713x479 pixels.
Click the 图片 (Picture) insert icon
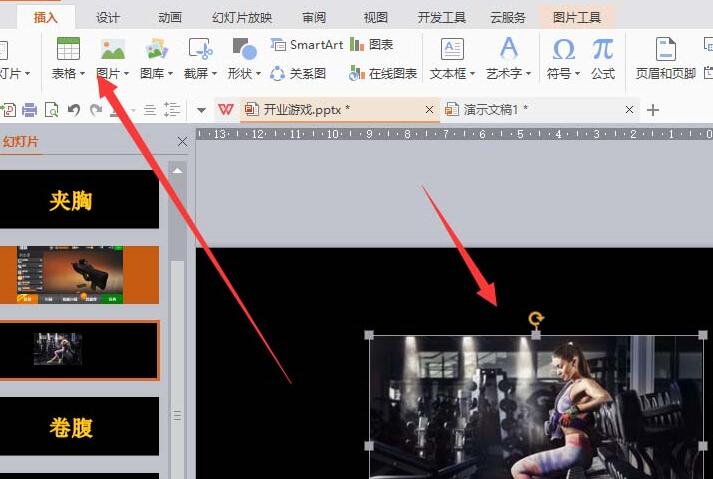[x=113, y=49]
